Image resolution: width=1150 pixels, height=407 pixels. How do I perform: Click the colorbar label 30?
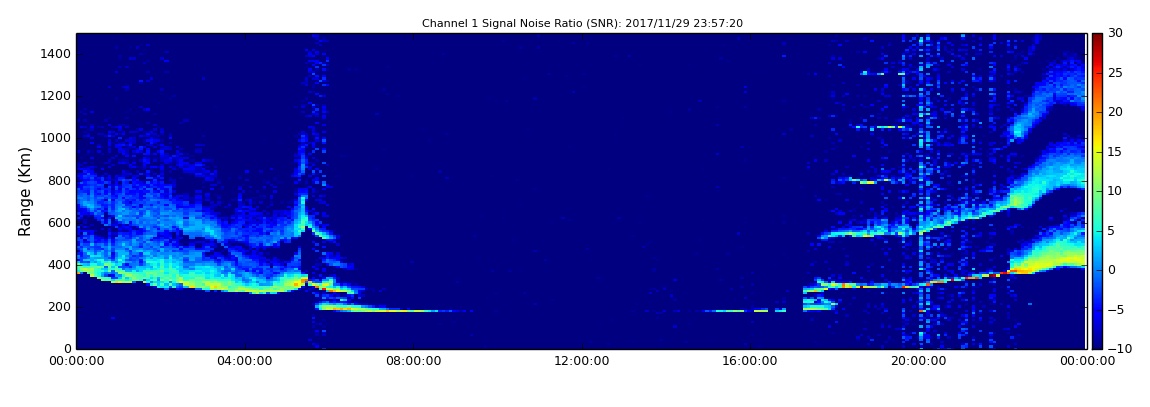click(x=1116, y=33)
